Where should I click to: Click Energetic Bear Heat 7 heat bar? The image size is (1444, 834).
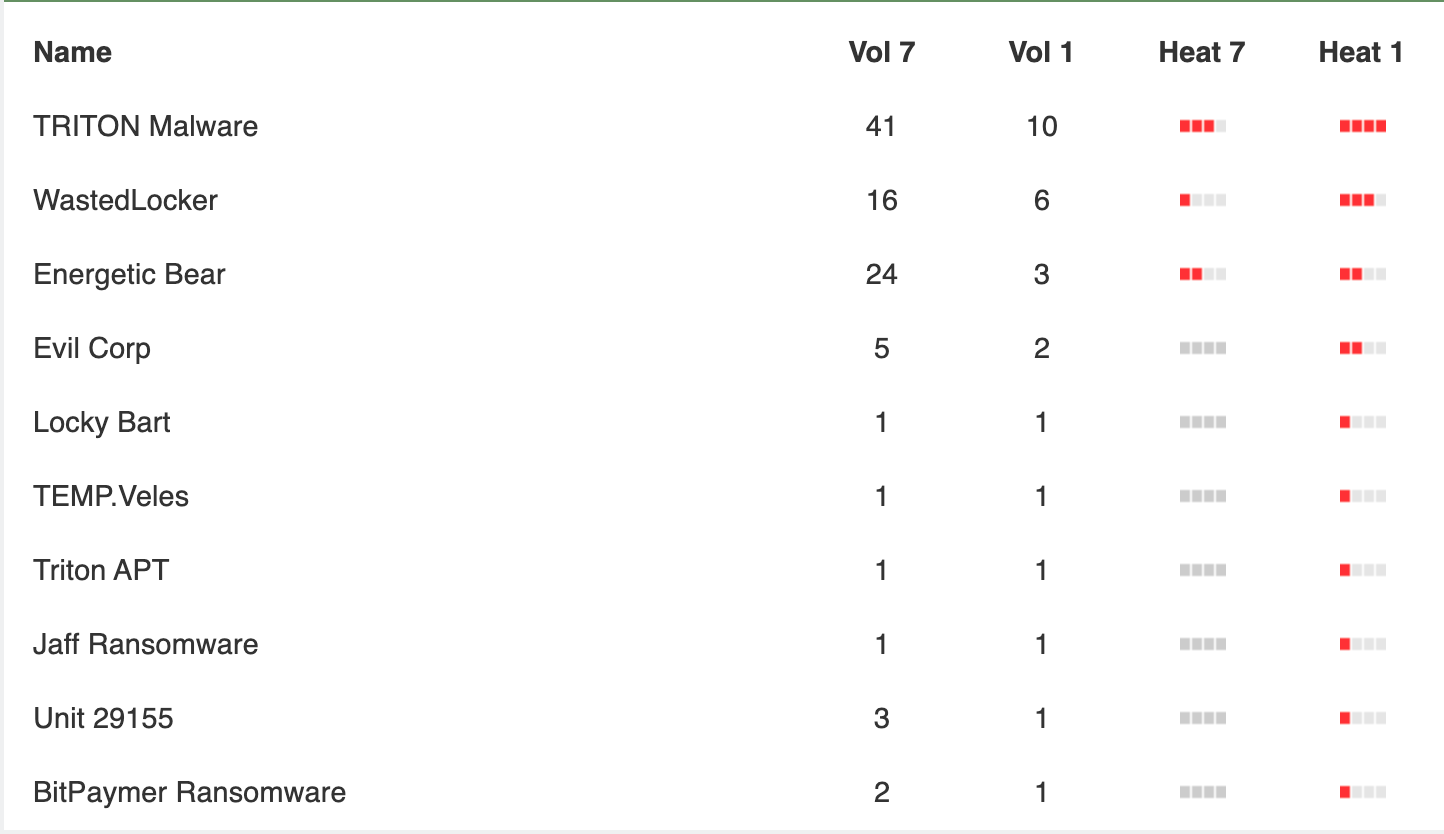pos(1202,274)
